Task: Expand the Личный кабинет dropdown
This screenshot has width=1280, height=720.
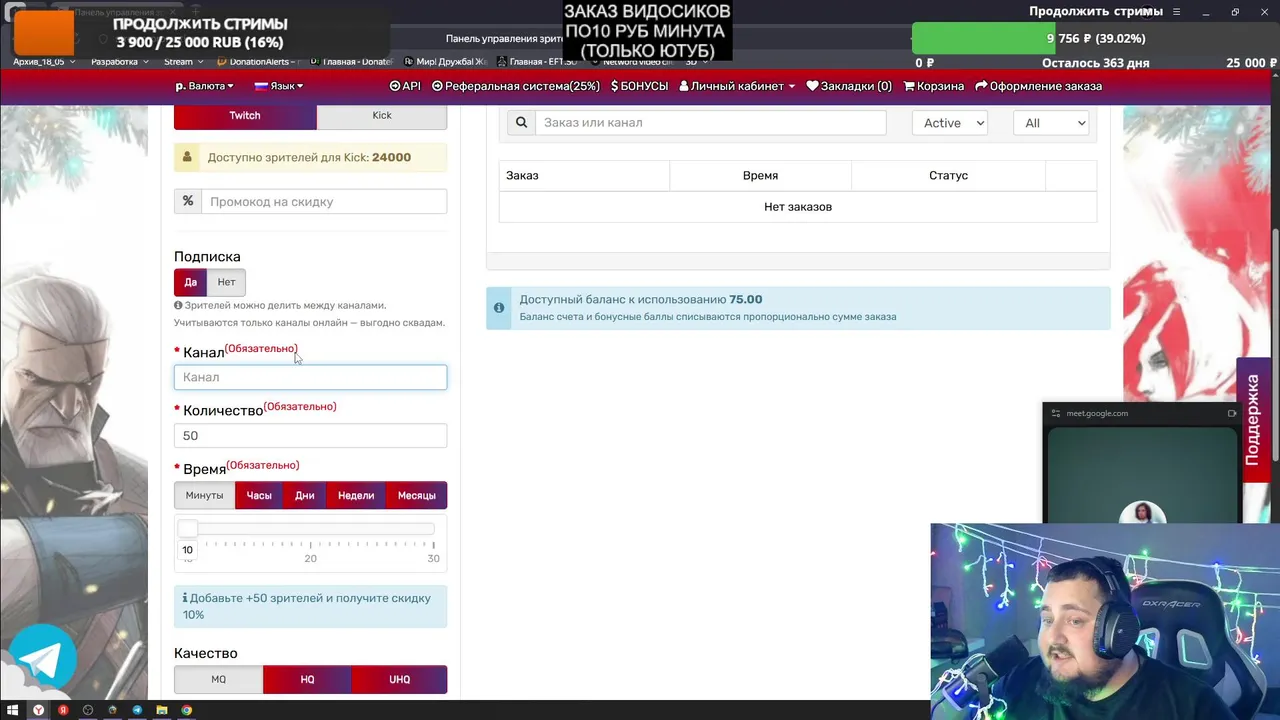Action: (x=737, y=86)
